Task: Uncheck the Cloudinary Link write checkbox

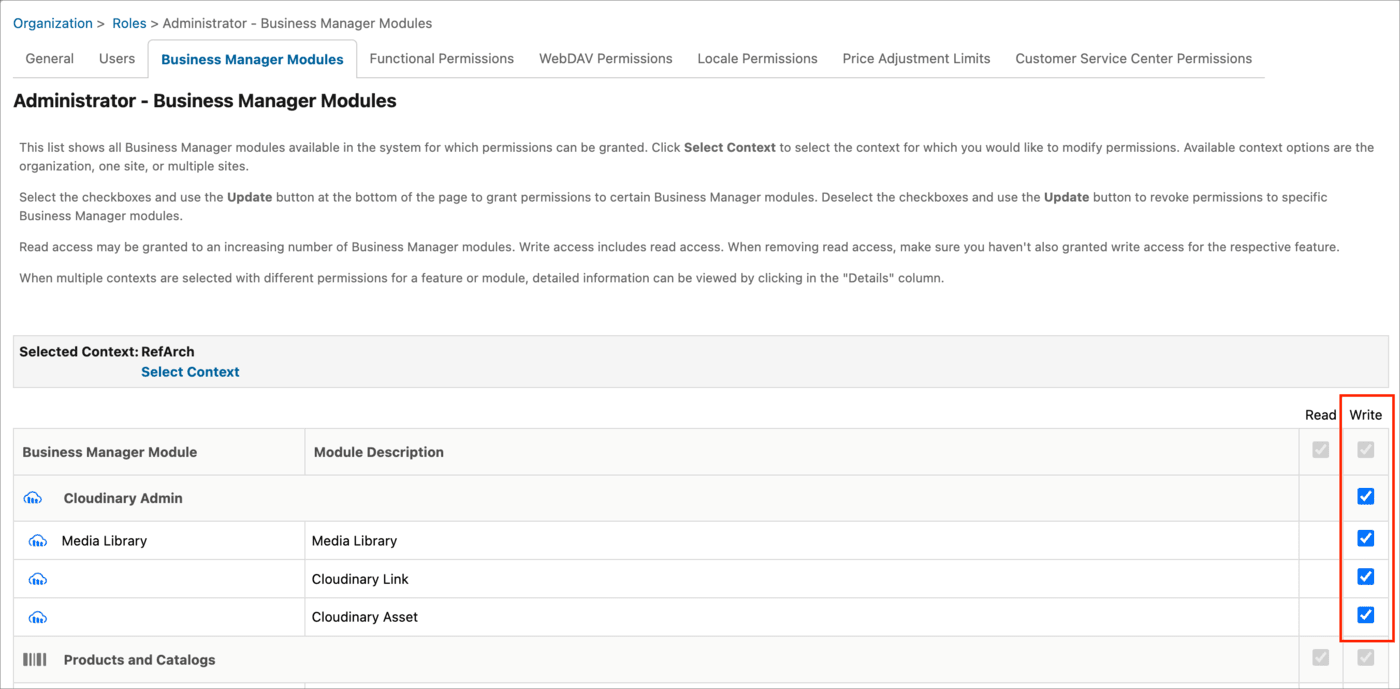Action: [1365, 576]
